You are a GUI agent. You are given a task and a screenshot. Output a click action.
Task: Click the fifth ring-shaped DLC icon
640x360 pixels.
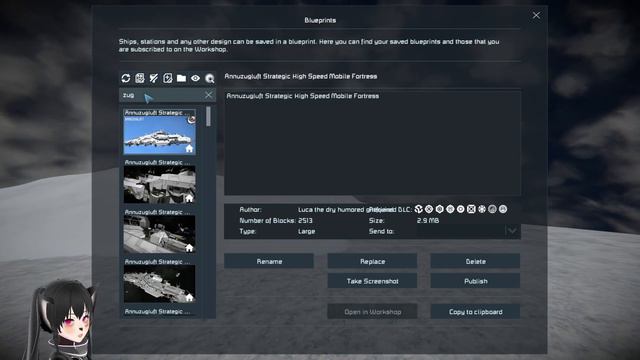[x=461, y=209]
